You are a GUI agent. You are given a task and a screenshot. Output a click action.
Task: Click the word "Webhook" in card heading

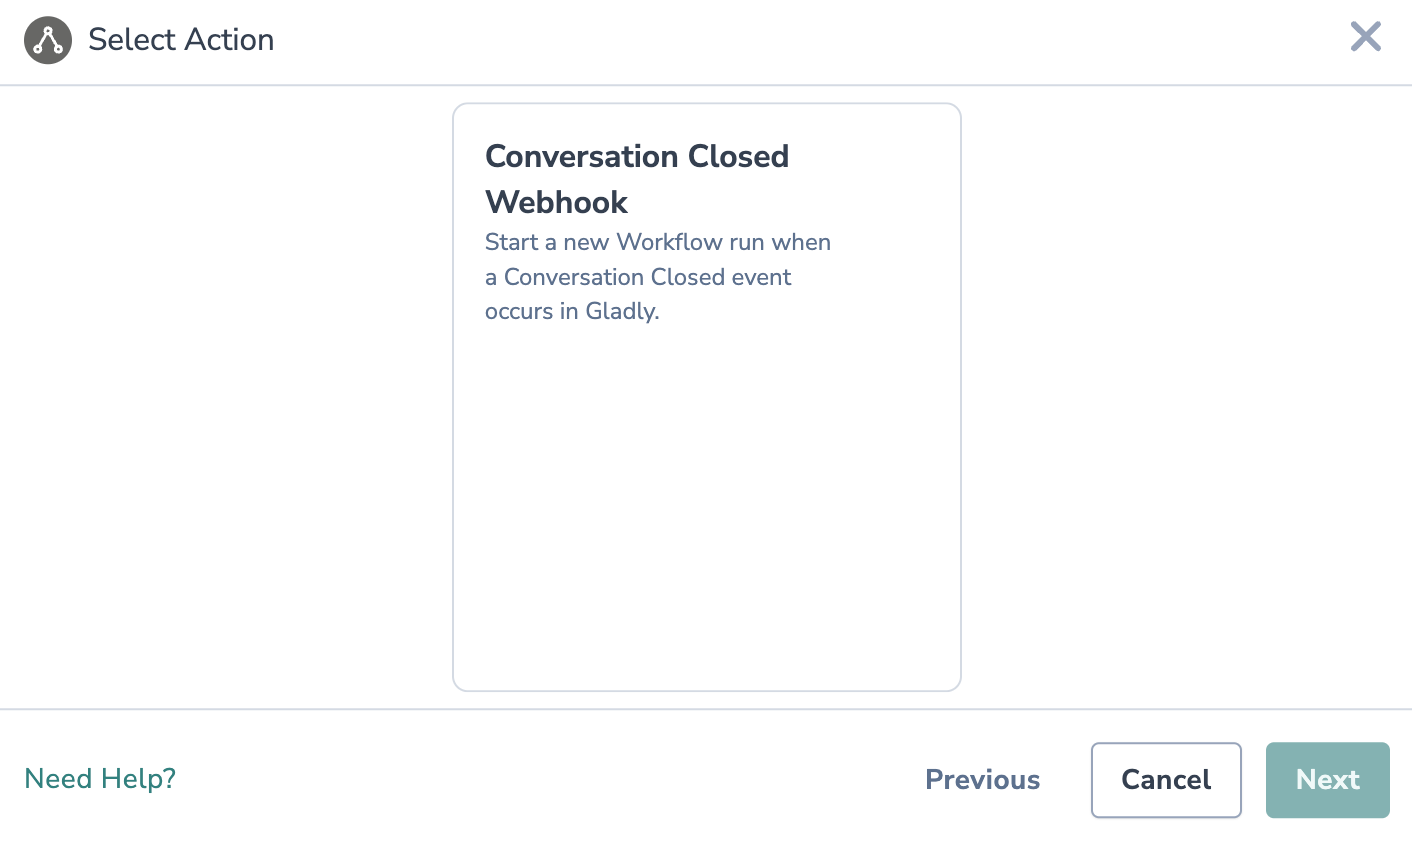click(556, 202)
